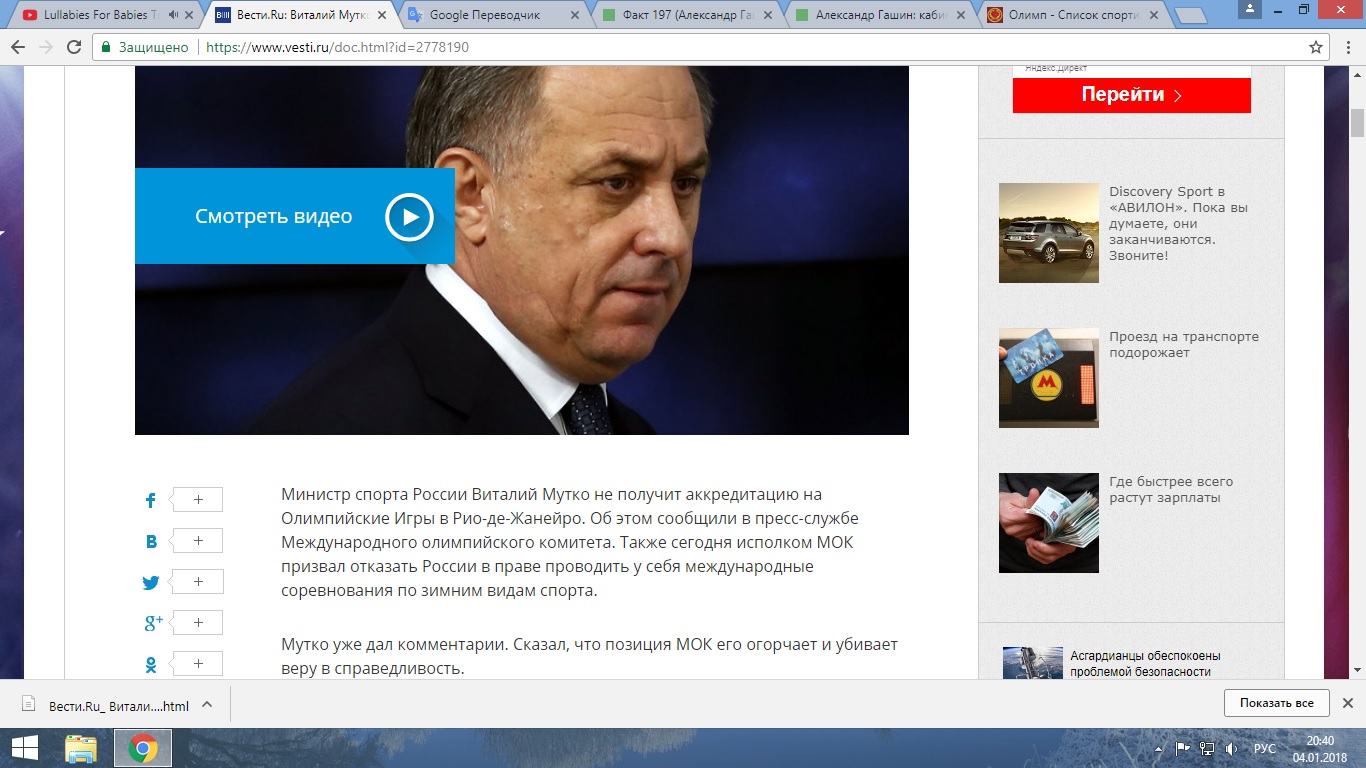The width and height of the screenshot is (1366, 768).
Task: Open the network tray icon
Action: pyautogui.click(x=1208, y=748)
